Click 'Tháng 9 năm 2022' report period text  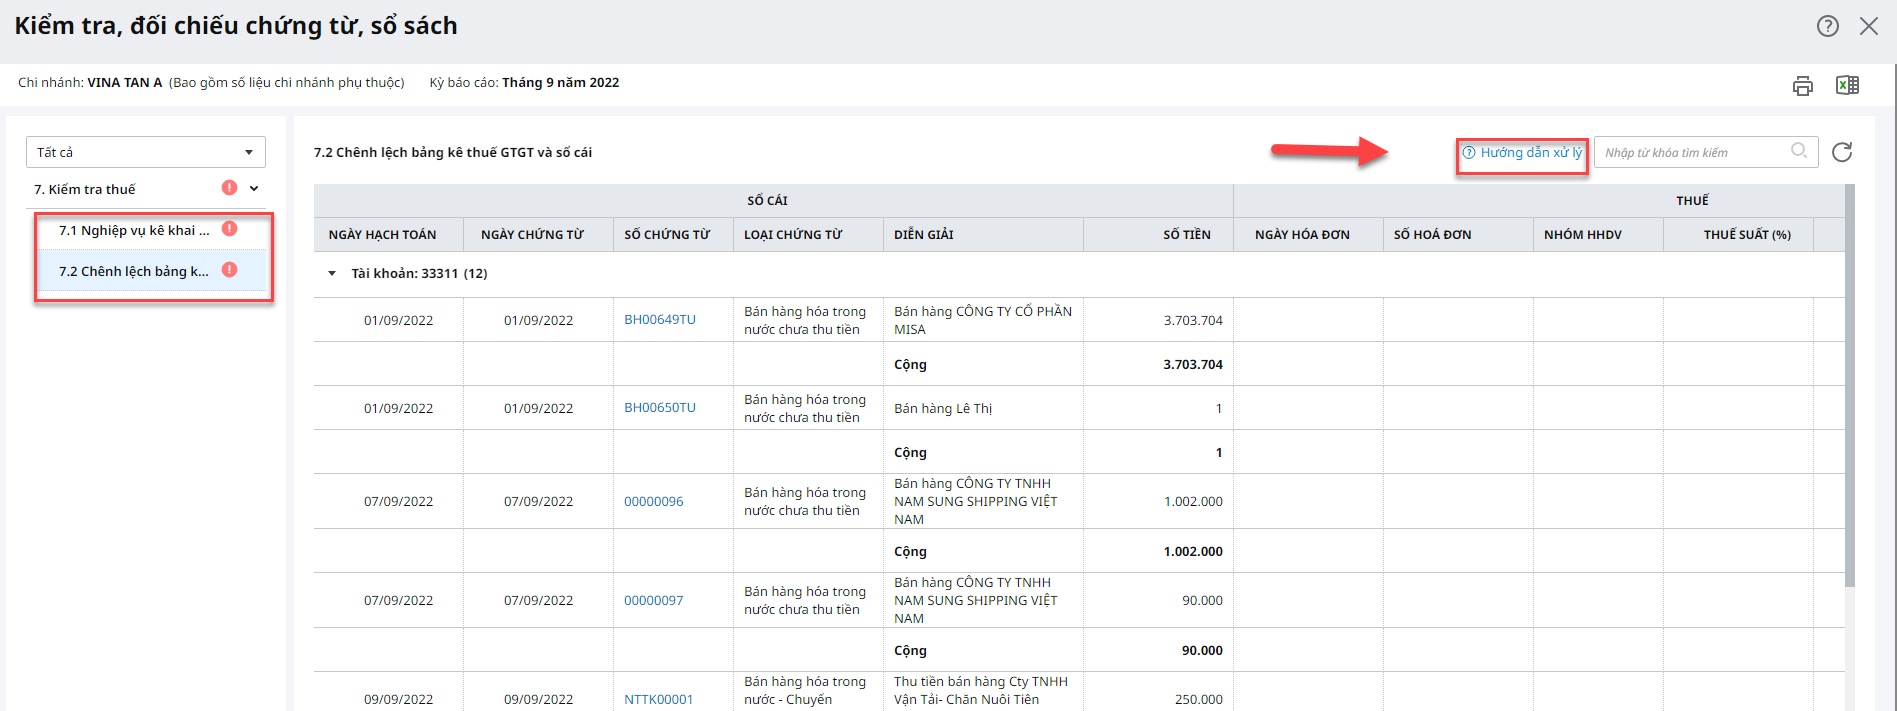[x=560, y=83]
